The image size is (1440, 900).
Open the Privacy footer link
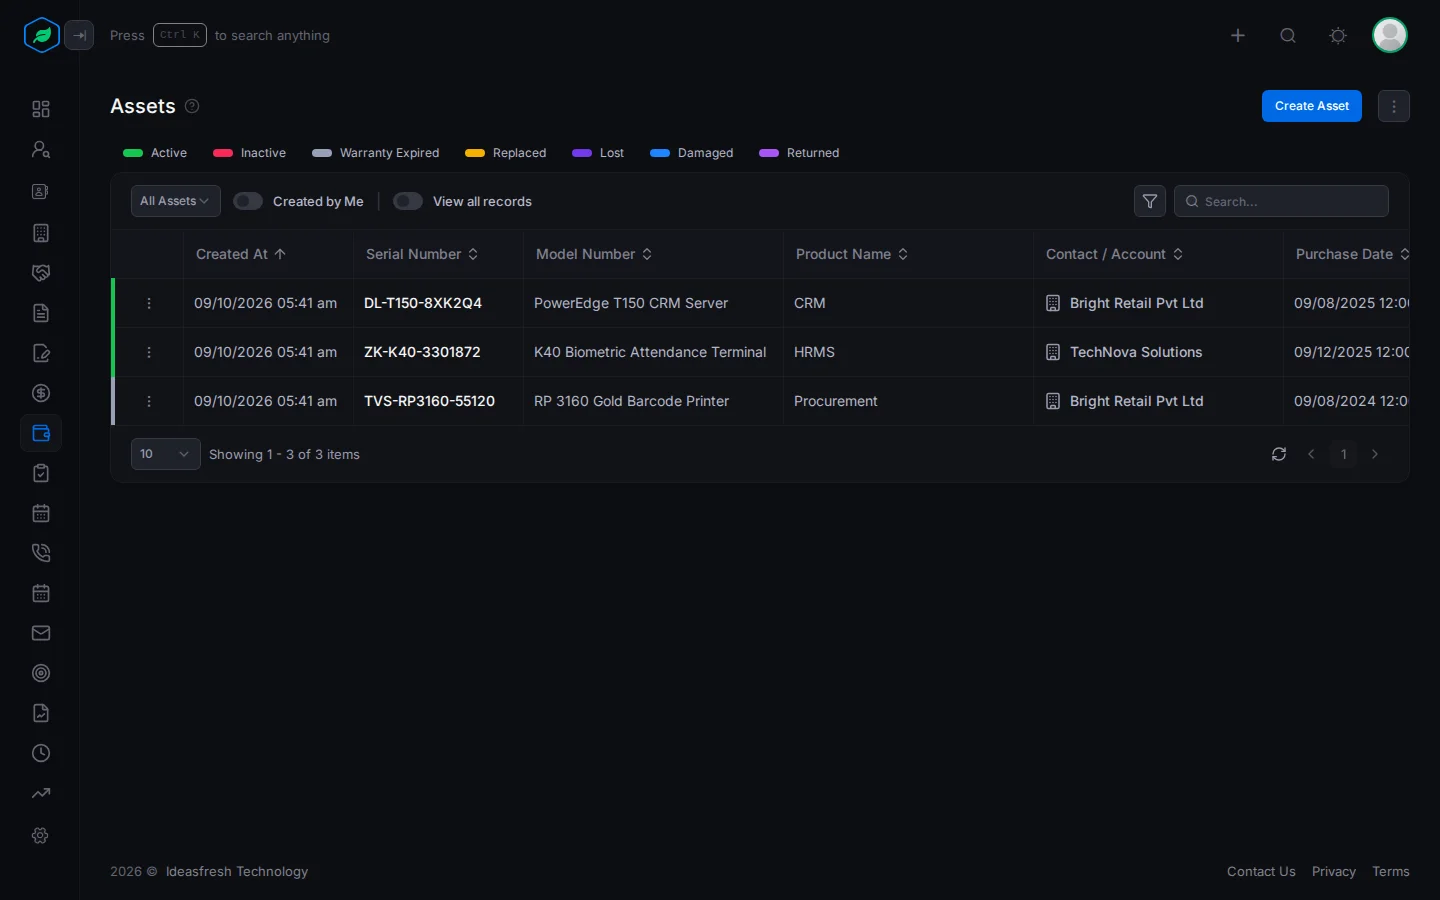tap(1334, 872)
